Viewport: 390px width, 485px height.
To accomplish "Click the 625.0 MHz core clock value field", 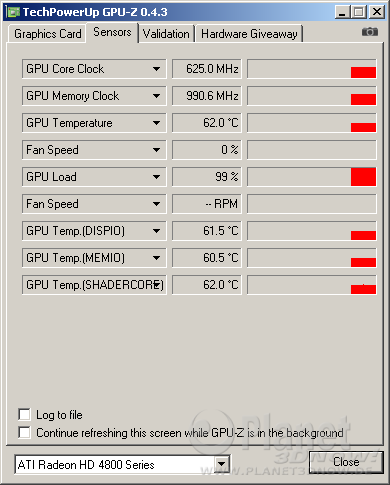I will 207,69.
